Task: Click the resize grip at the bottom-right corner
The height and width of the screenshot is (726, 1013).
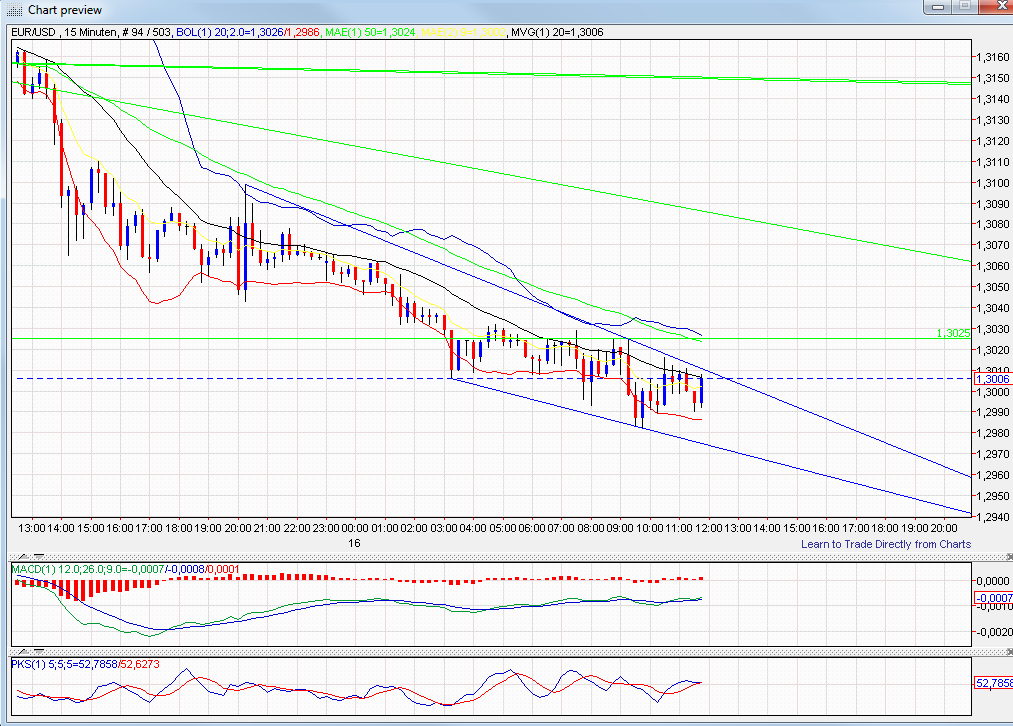Action: point(1007,720)
